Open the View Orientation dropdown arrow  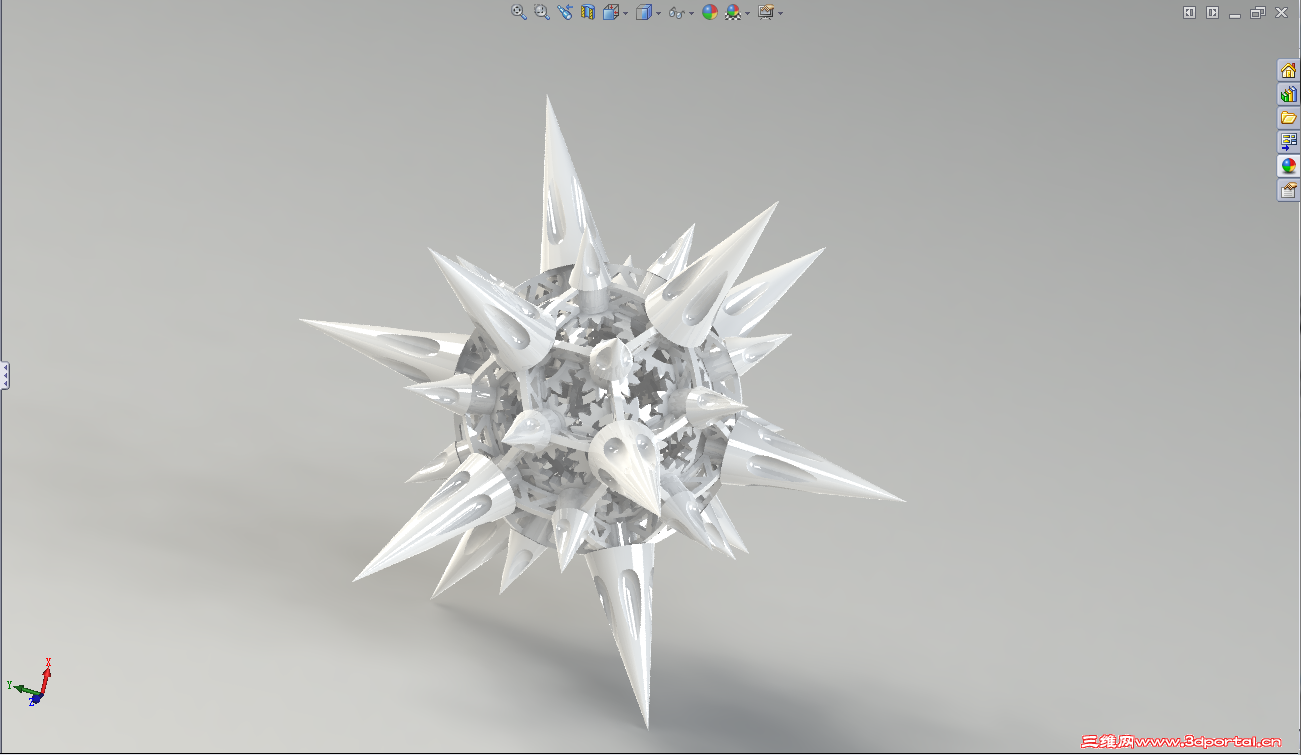(626, 13)
